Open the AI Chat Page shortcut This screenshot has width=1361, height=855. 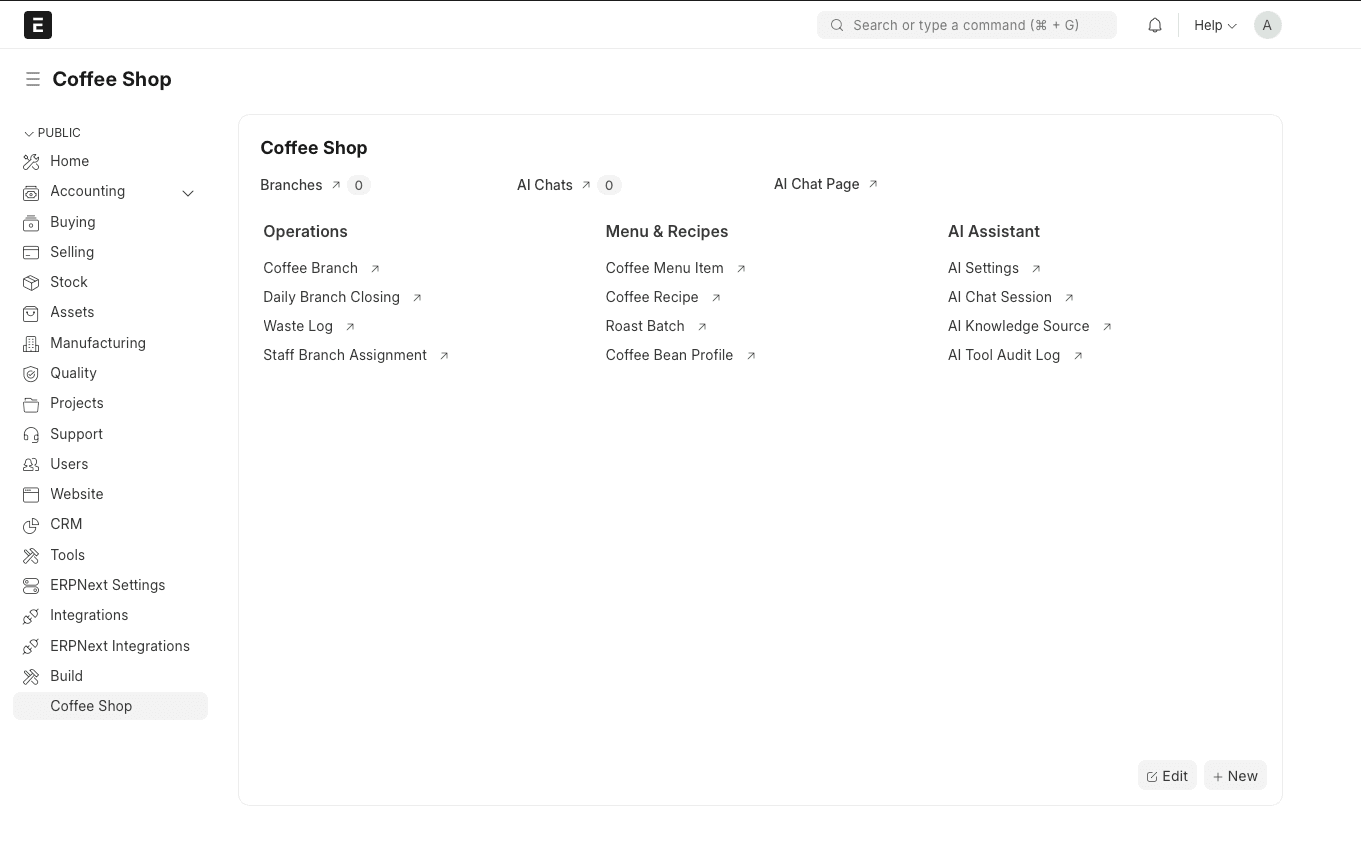817,184
